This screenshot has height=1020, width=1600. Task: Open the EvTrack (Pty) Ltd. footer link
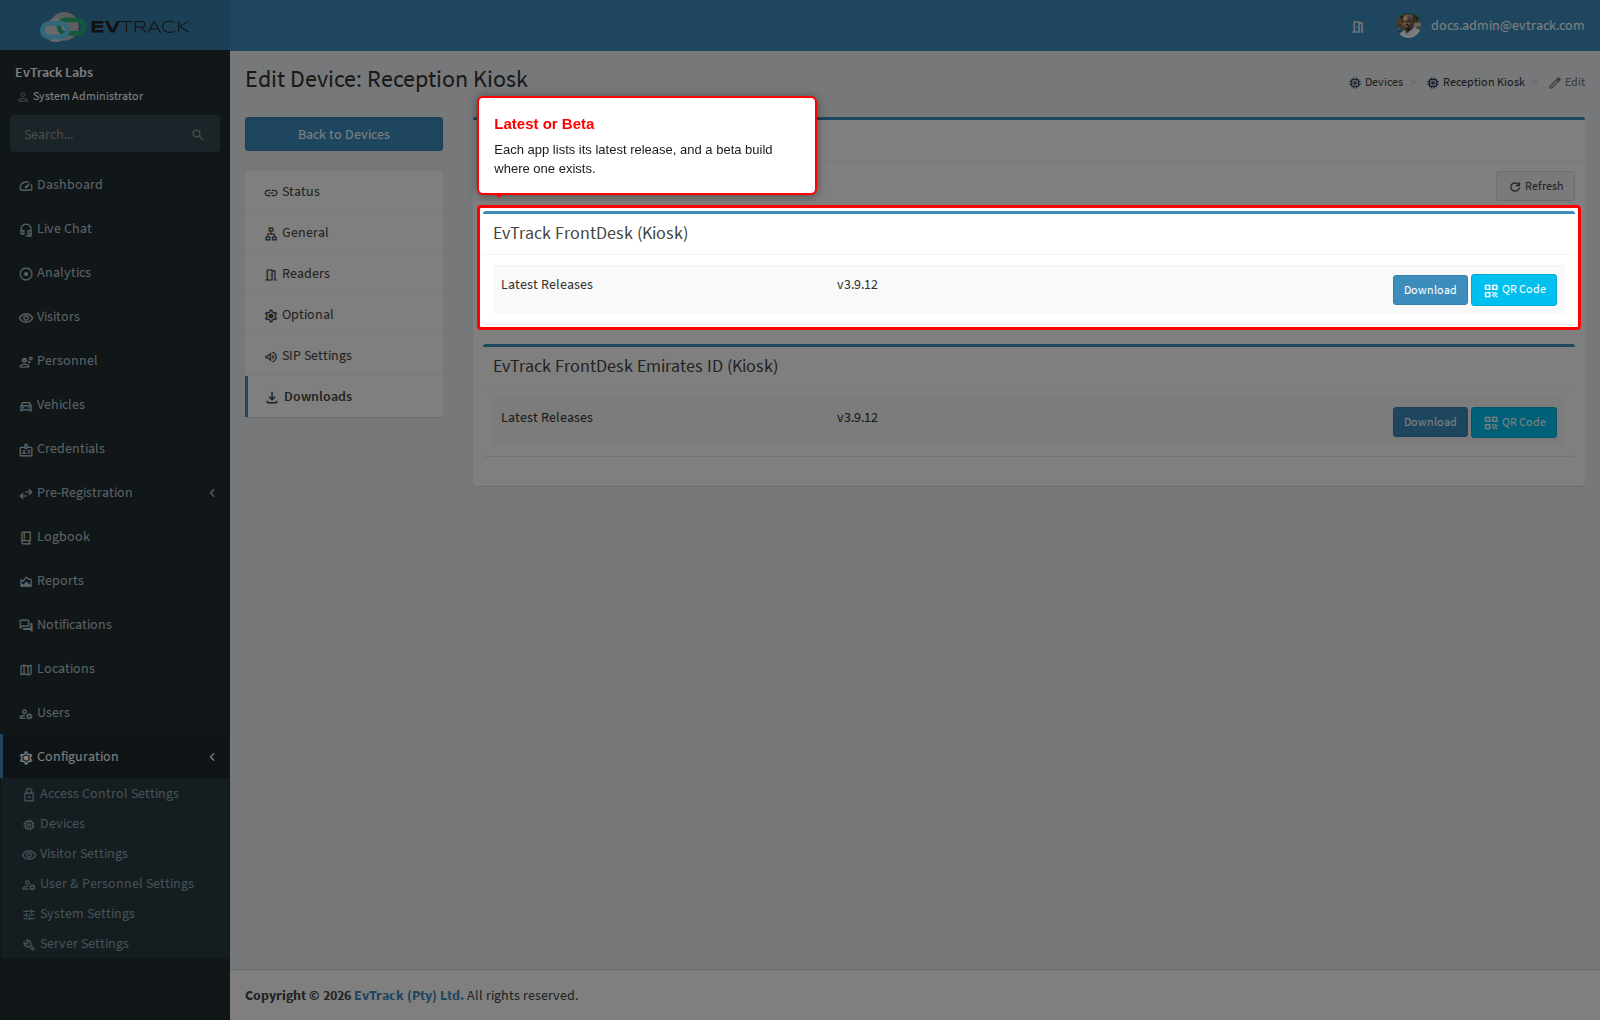pos(409,996)
